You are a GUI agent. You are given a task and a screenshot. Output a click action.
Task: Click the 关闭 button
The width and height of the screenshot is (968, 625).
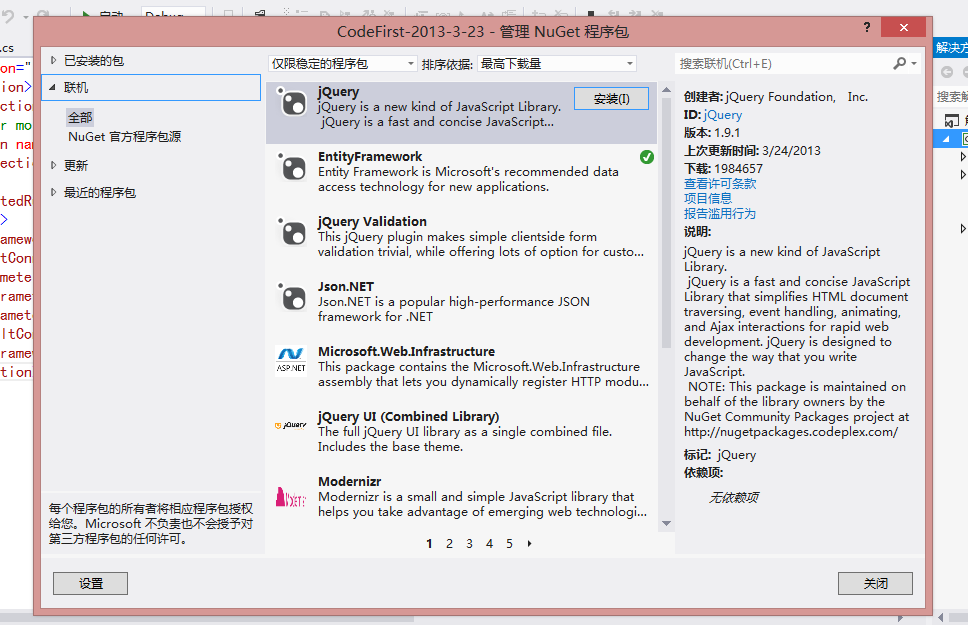875,584
